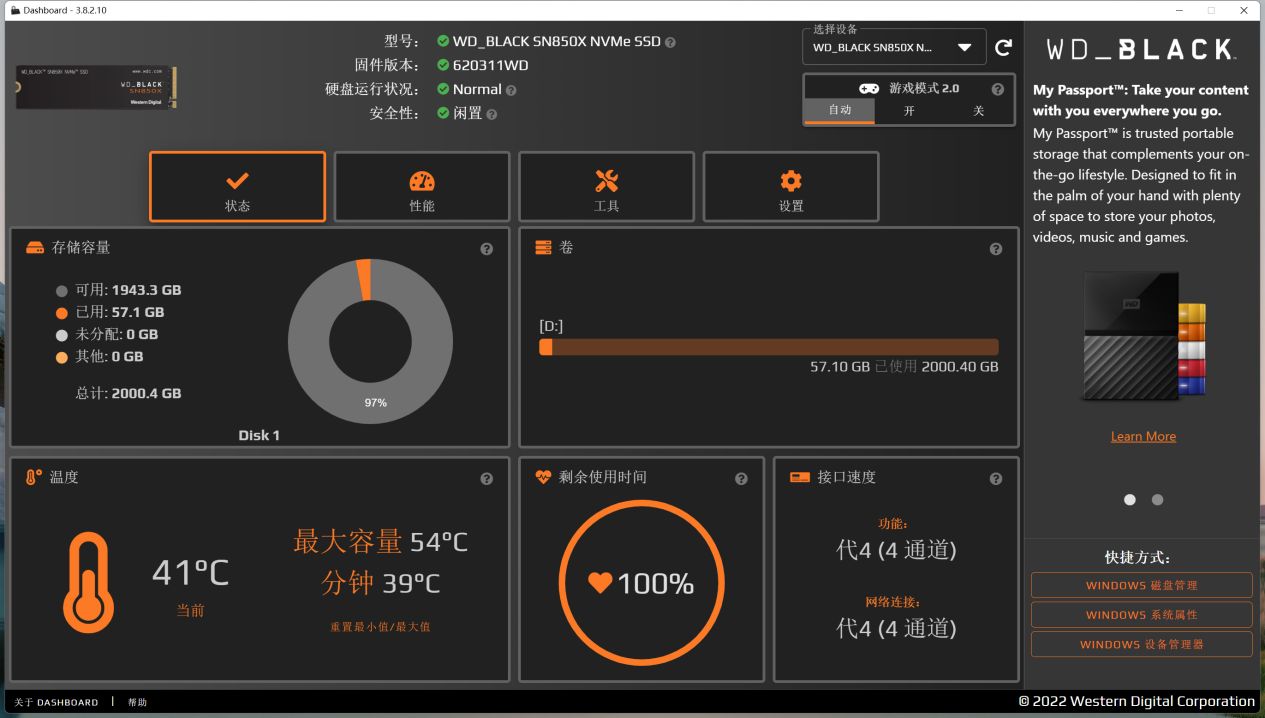
Task: Click green check next to firmware version
Action: tap(443, 65)
